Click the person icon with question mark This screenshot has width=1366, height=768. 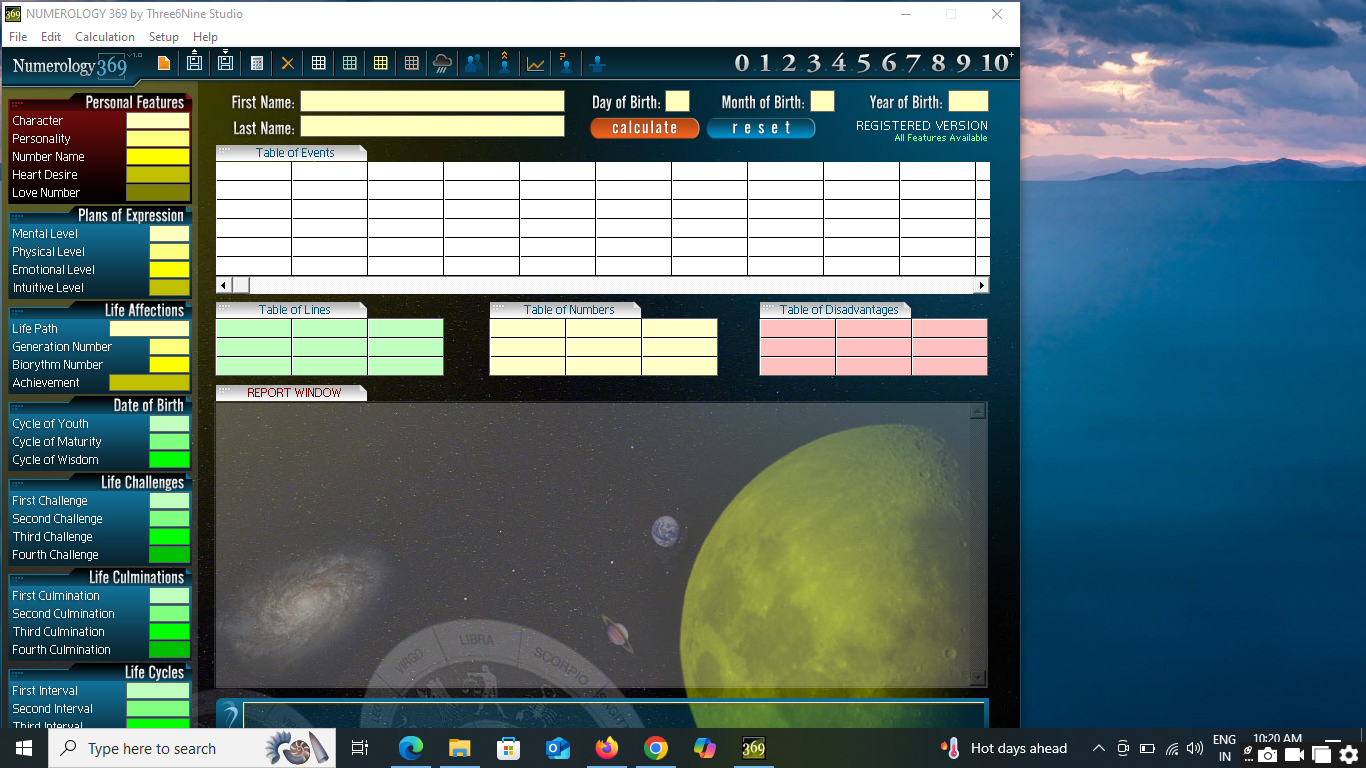pyautogui.click(x=566, y=63)
